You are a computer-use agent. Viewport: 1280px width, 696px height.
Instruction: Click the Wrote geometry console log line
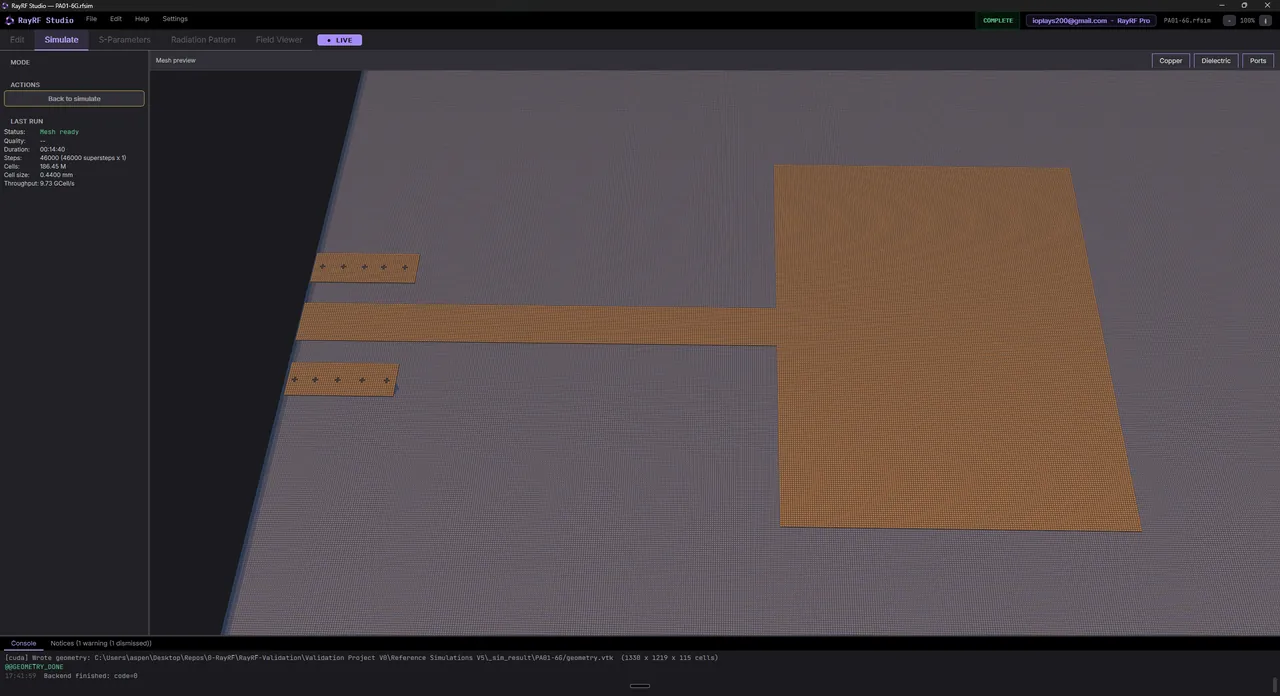(x=361, y=658)
